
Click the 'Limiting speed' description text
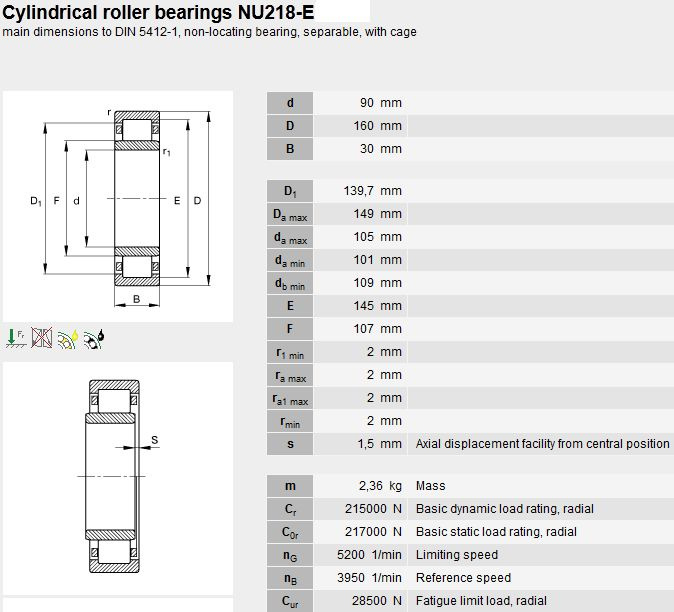pyautogui.click(x=457, y=555)
